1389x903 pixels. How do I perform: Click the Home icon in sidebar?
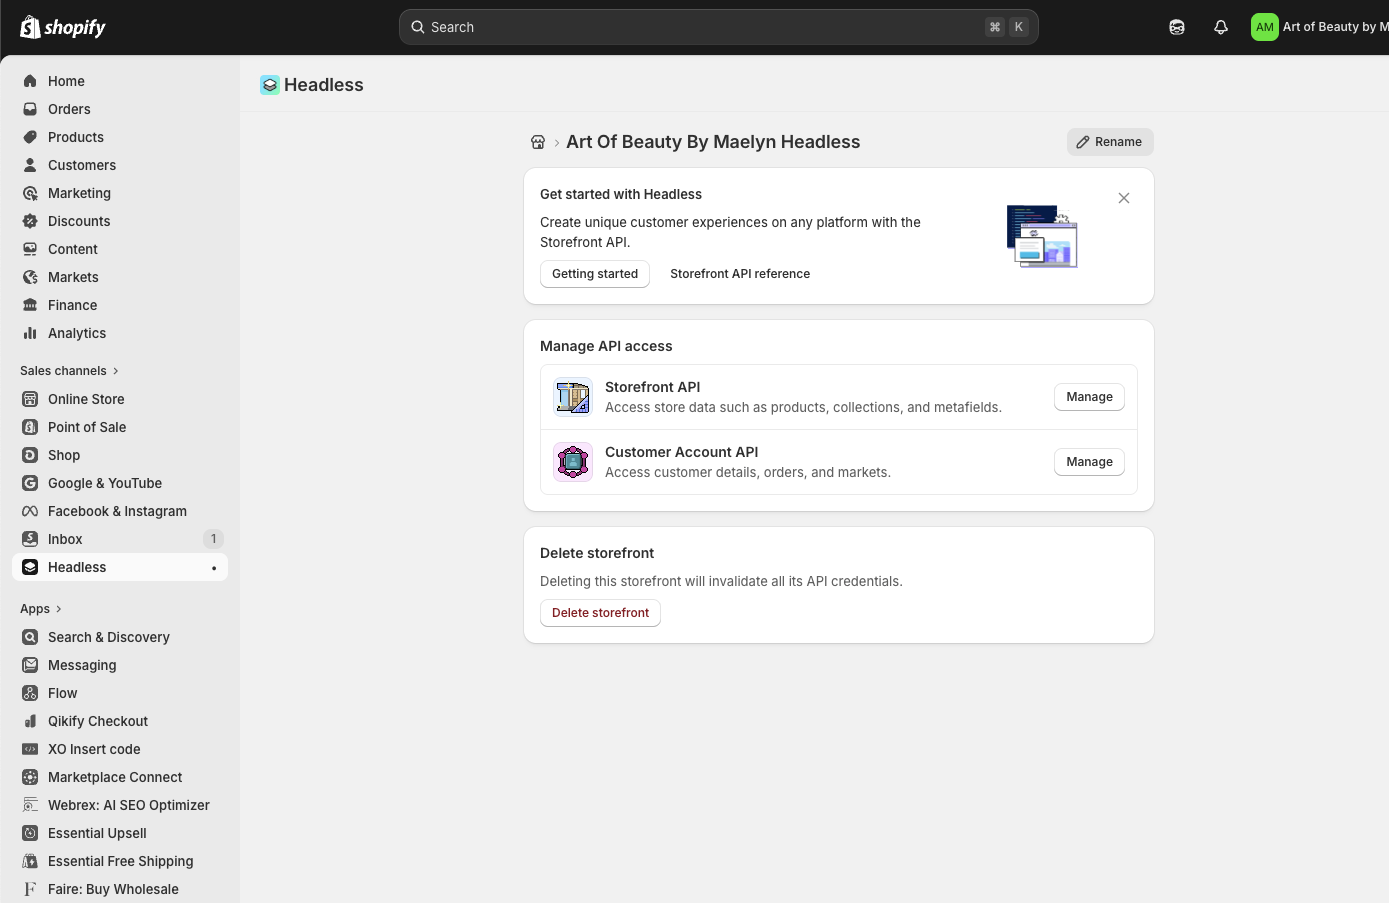click(x=30, y=81)
